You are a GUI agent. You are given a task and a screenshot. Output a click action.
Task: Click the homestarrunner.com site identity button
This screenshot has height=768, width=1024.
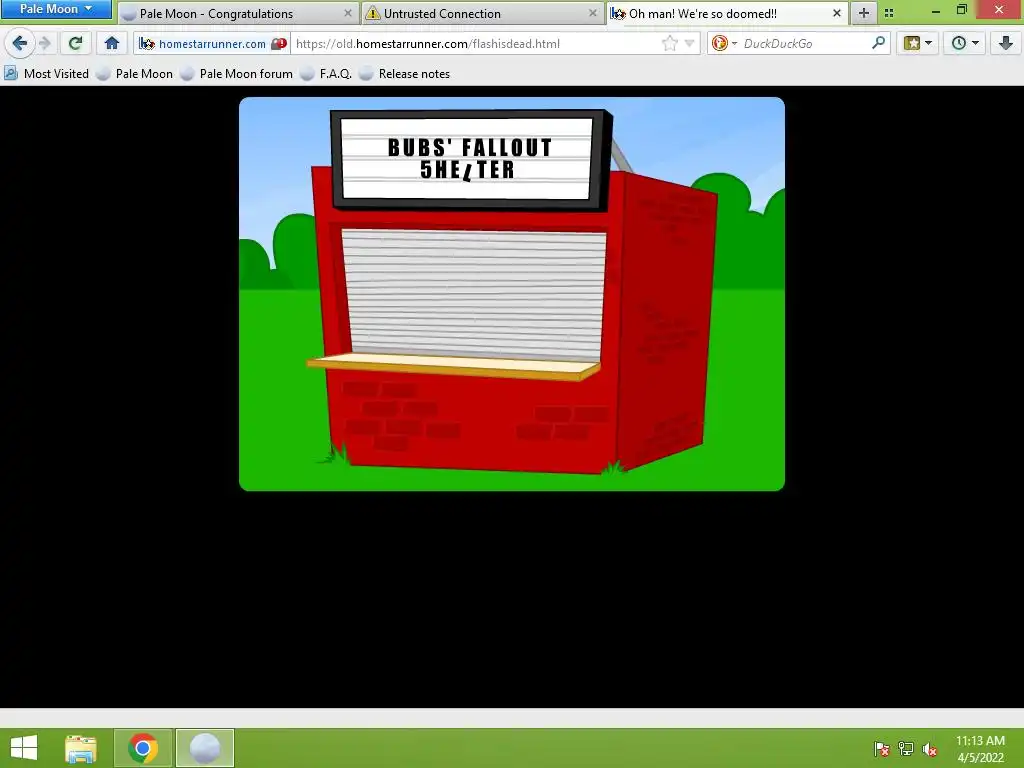tap(203, 44)
